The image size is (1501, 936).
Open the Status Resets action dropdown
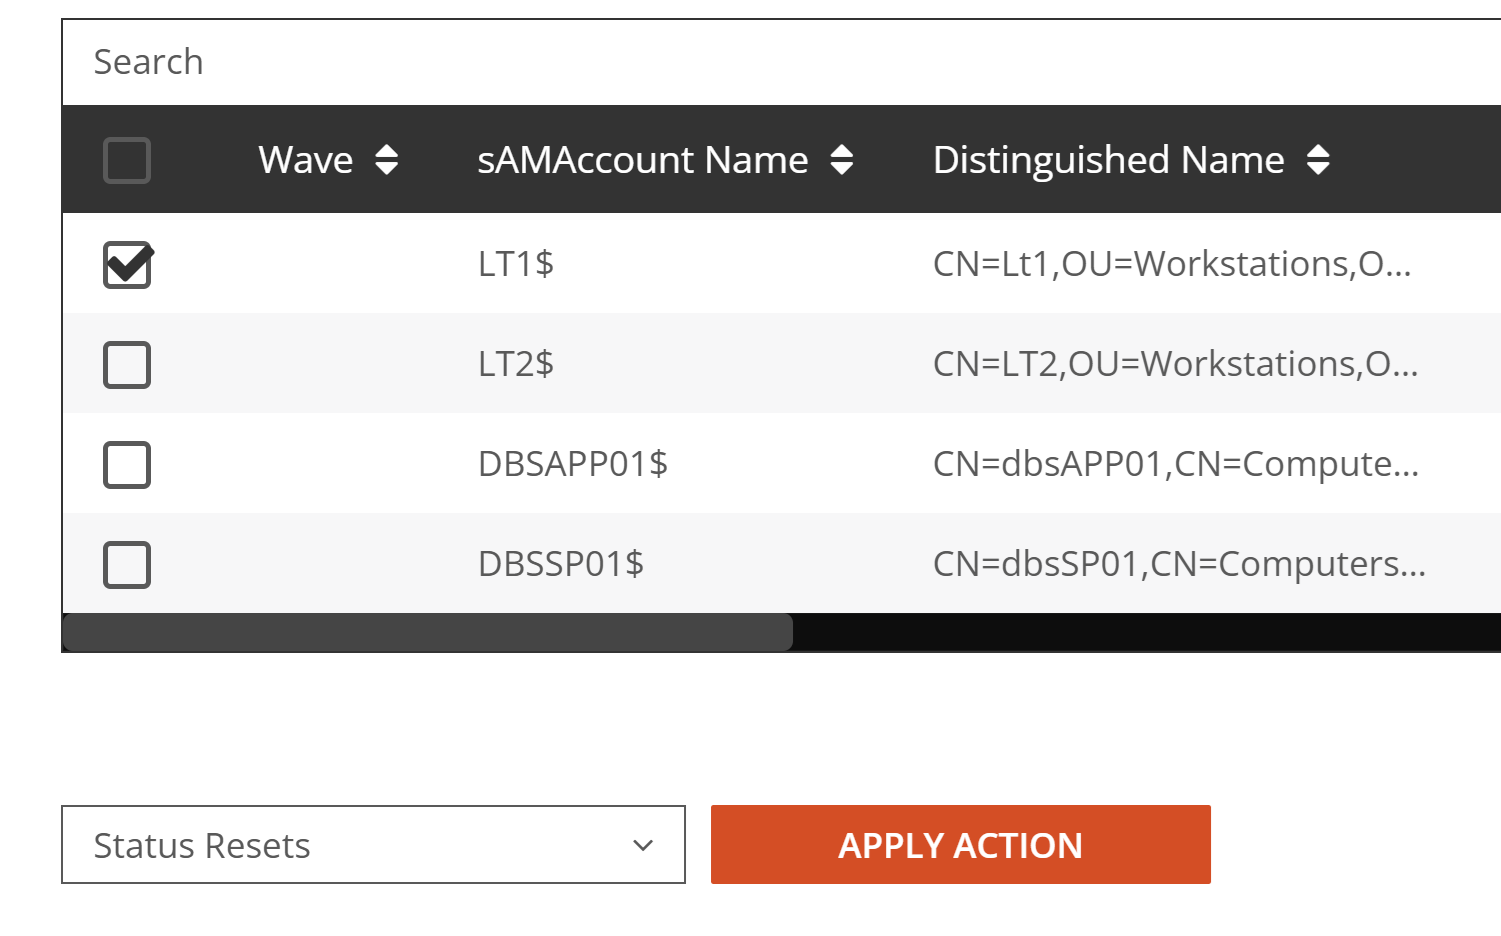click(373, 845)
